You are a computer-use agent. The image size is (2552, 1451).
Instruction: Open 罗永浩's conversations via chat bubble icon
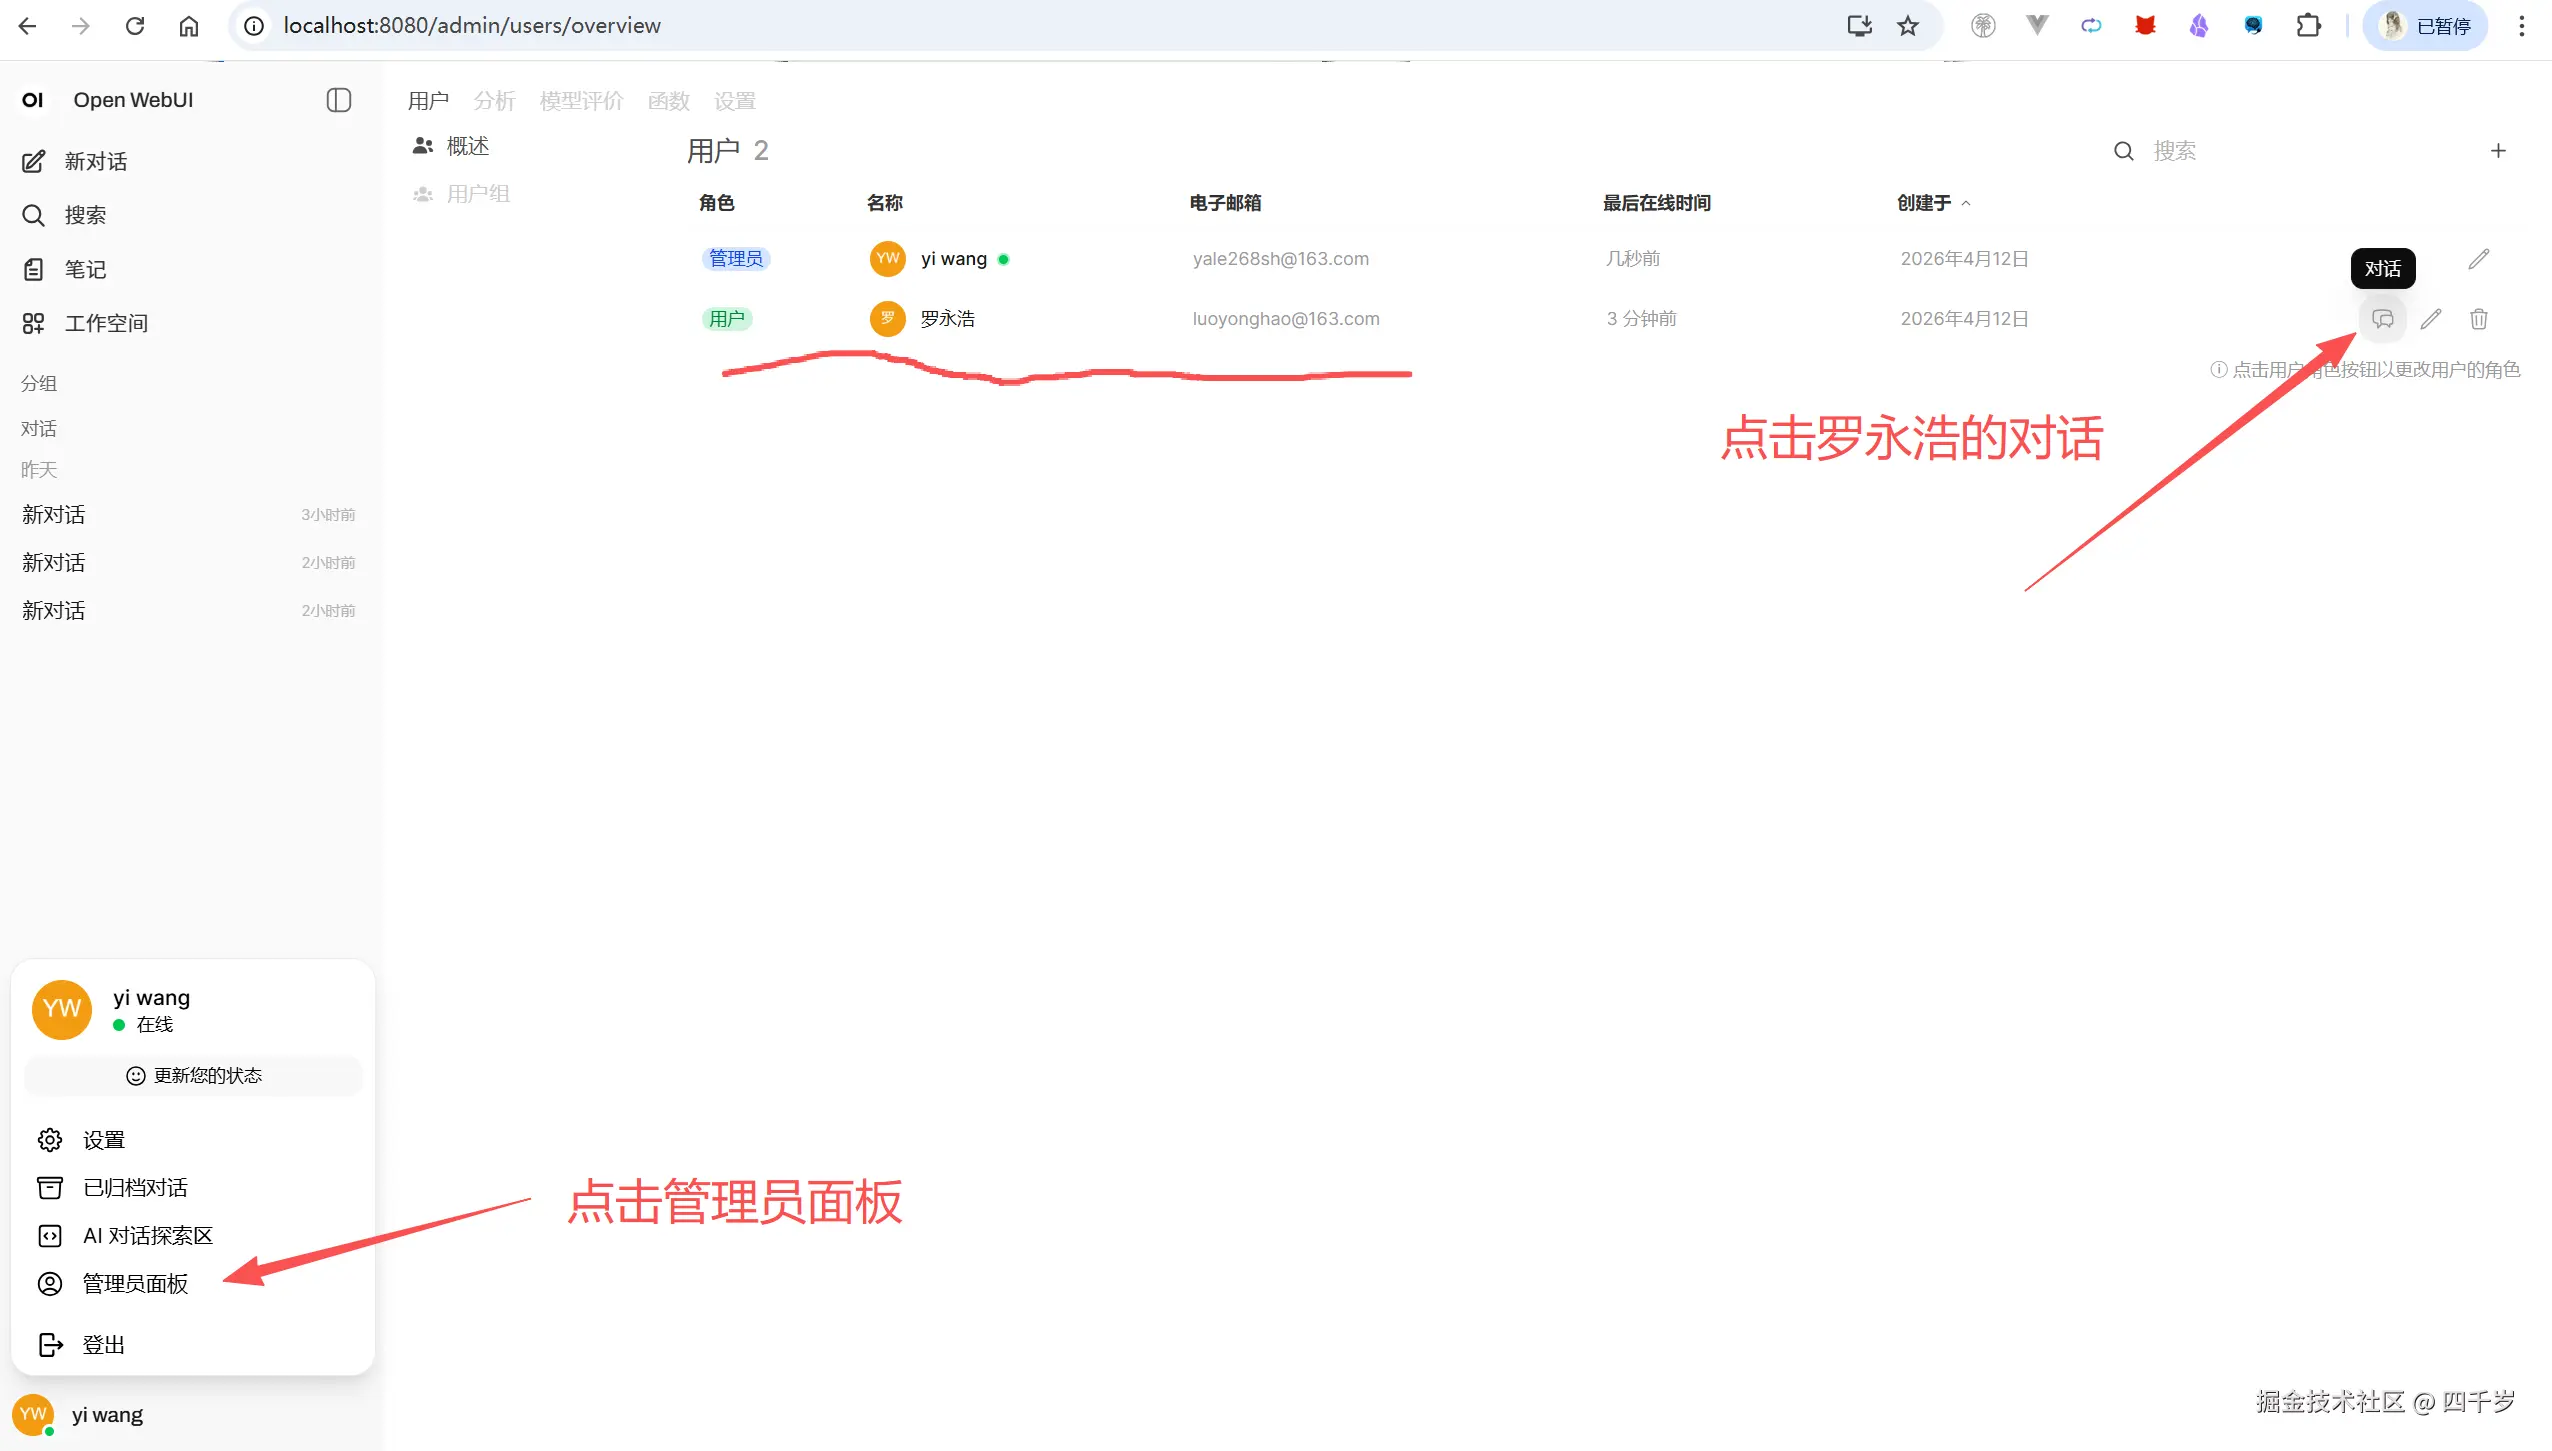click(2385, 318)
